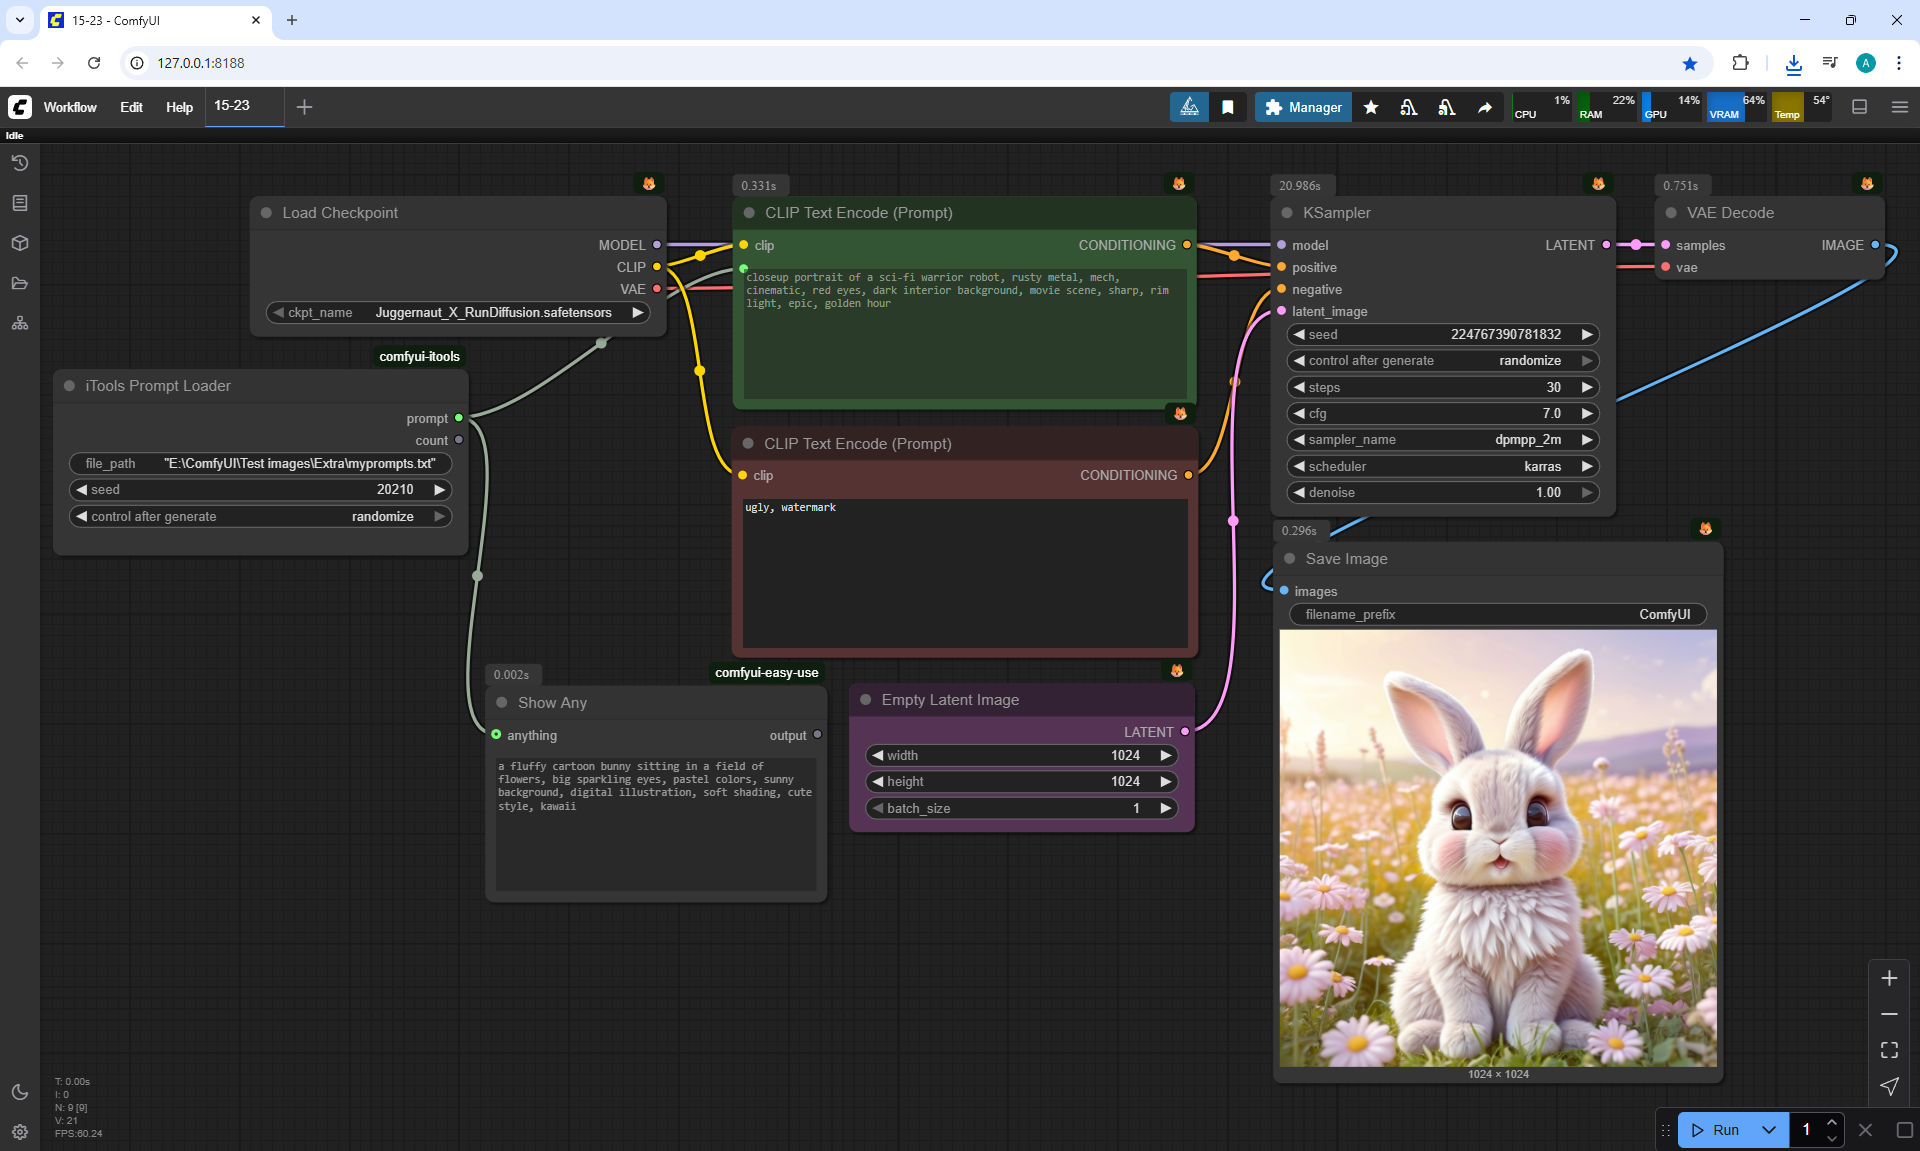The height and width of the screenshot is (1151, 1920).
Task: Click the star favorites icon beside Manager
Action: [1371, 107]
